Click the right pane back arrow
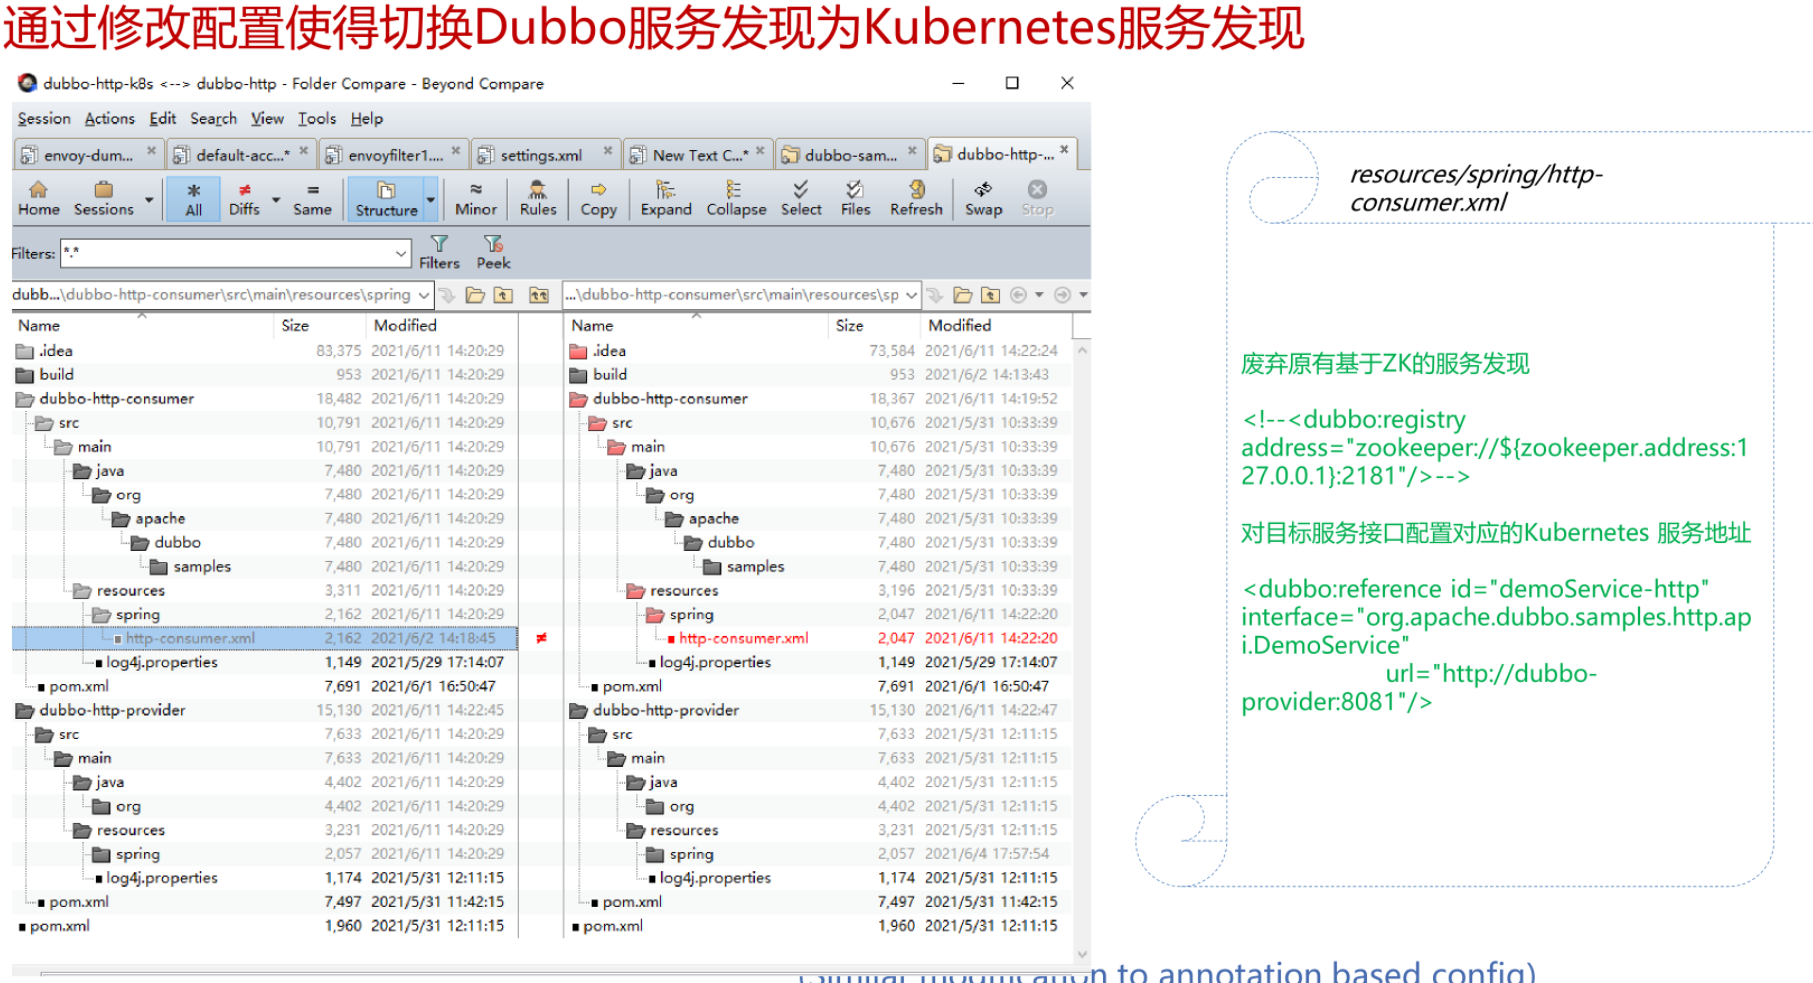 [1018, 295]
